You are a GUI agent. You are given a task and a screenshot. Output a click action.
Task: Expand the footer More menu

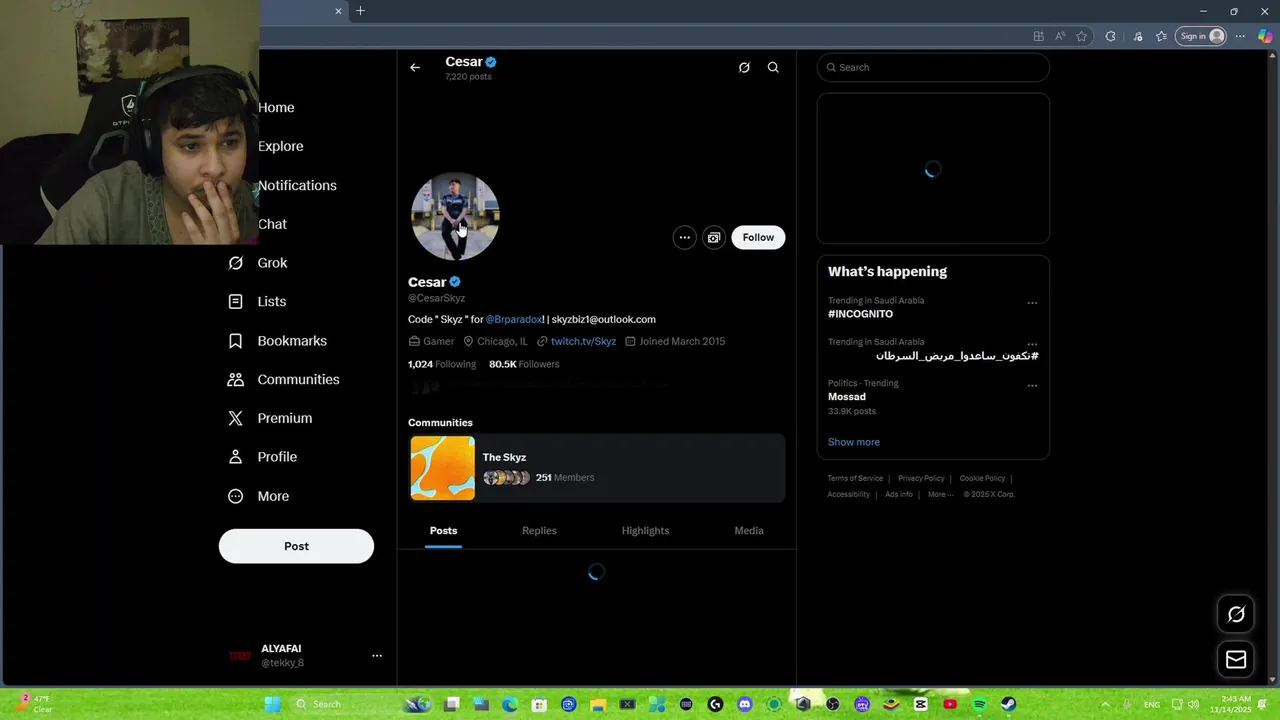point(938,494)
